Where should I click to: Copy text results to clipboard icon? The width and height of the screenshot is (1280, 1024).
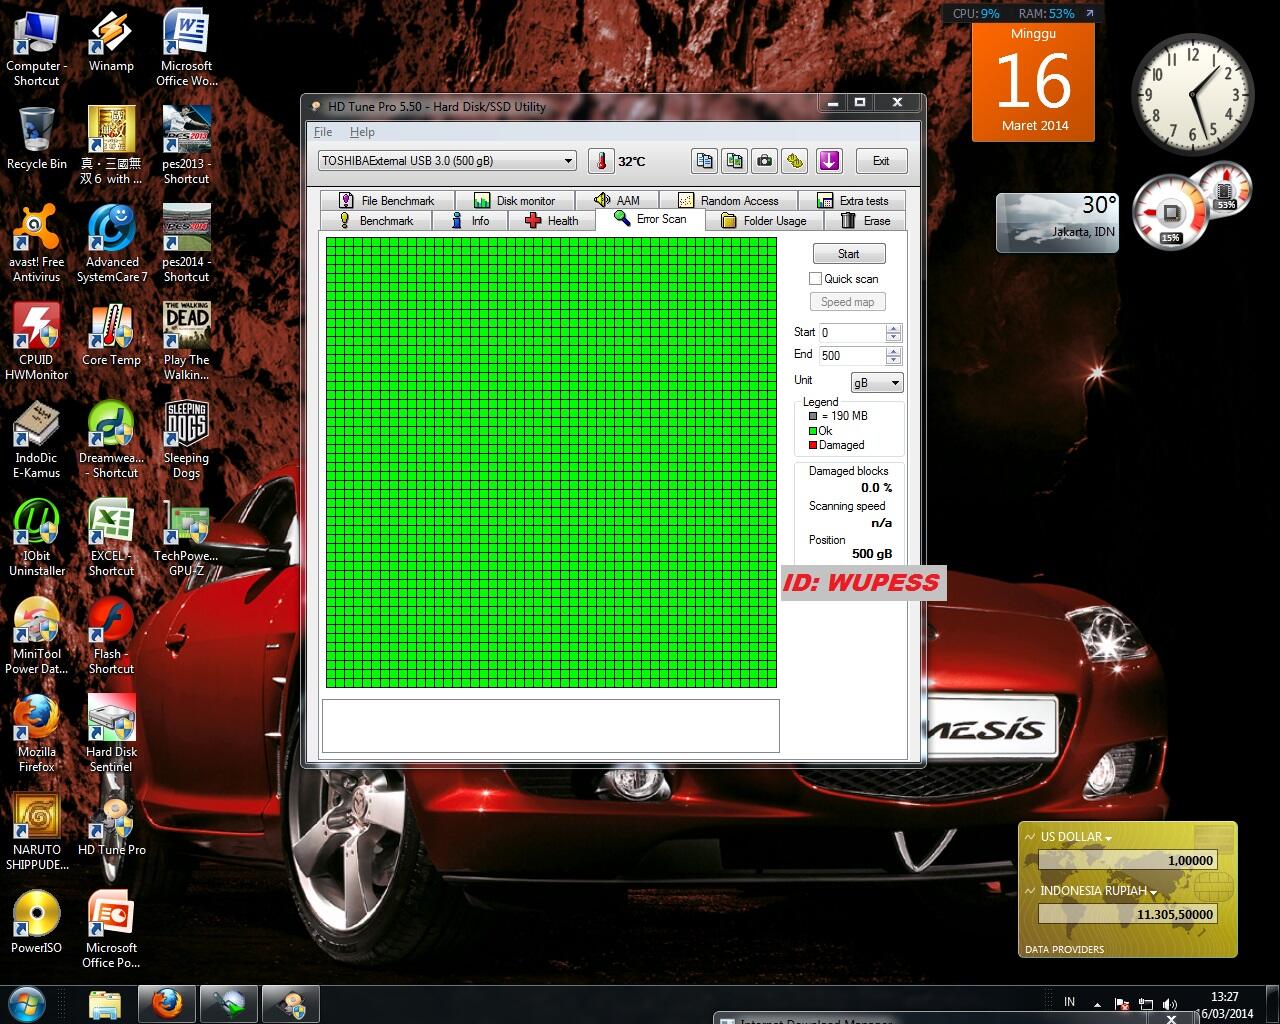tap(705, 161)
